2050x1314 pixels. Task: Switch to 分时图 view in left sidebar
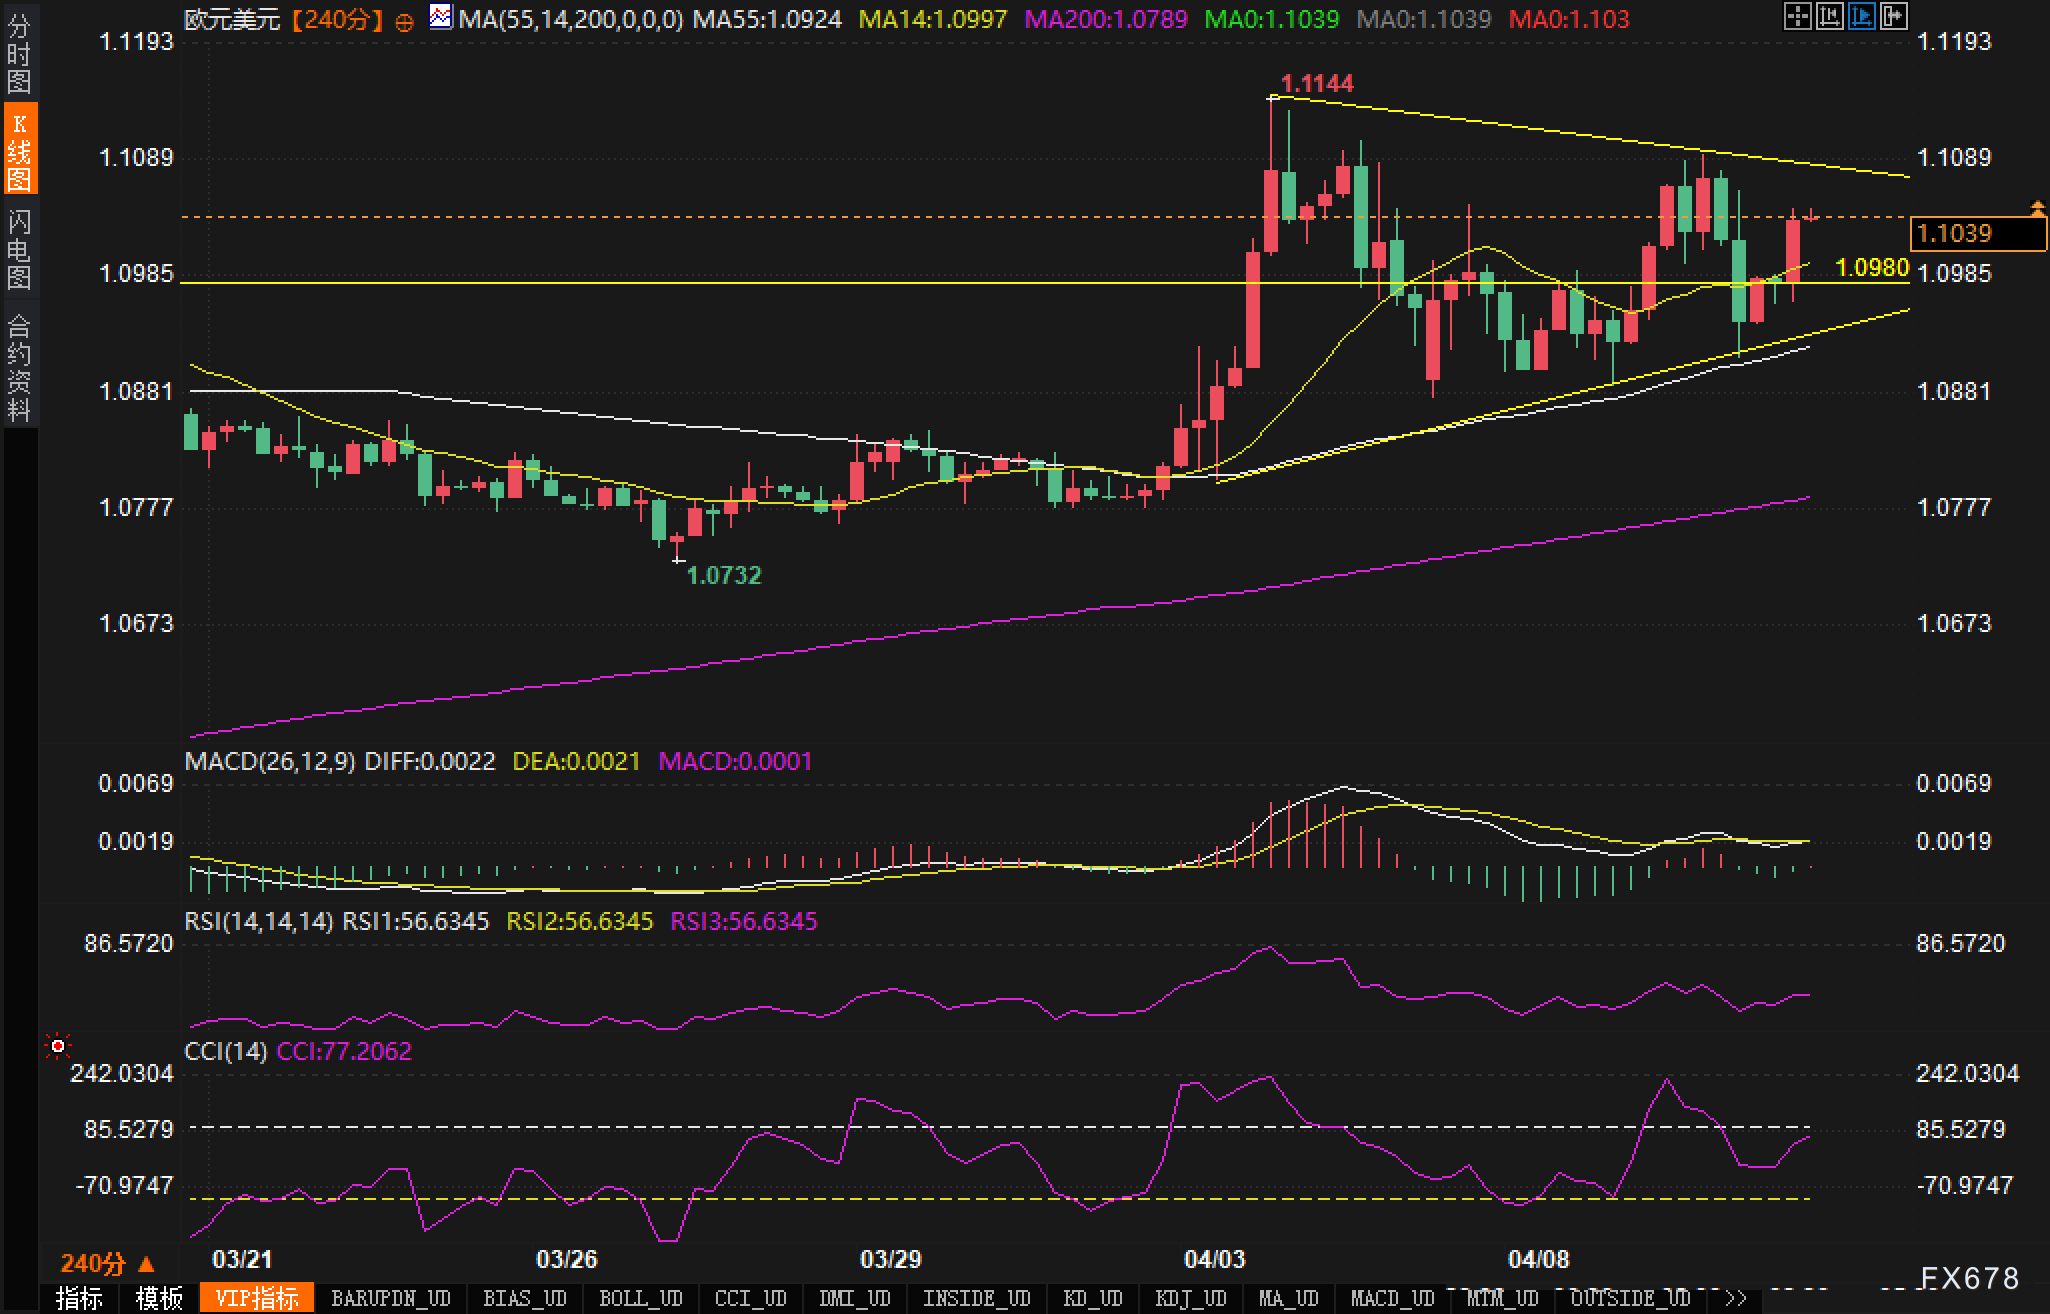tap(19, 53)
